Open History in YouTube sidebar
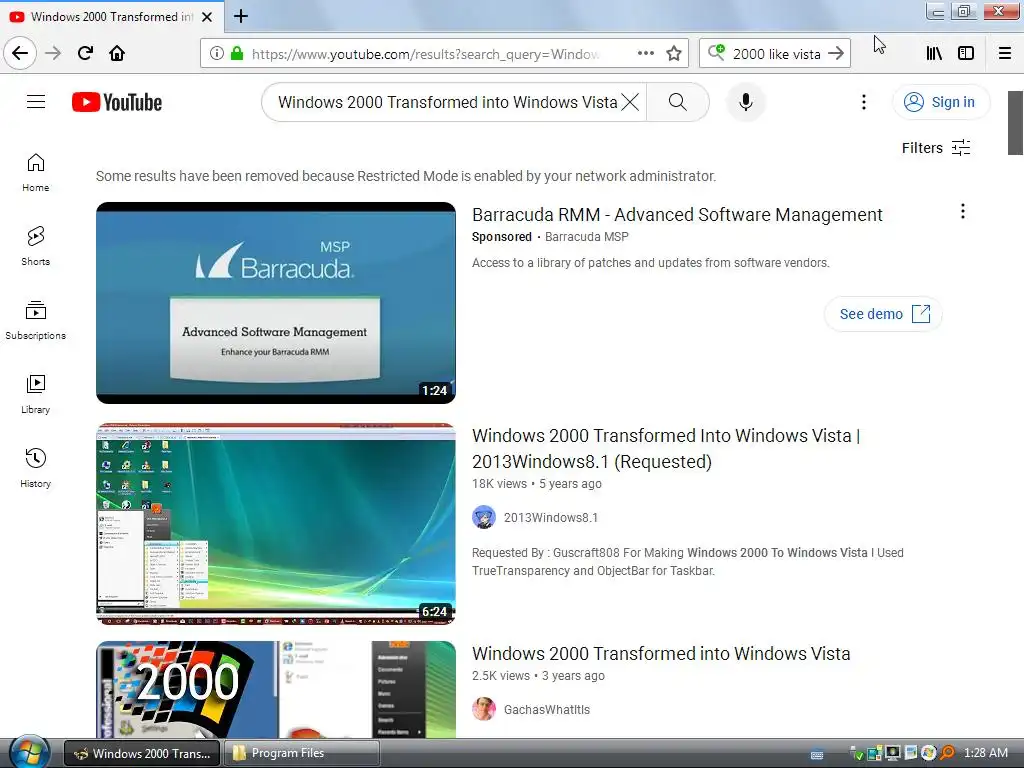 click(x=35, y=468)
